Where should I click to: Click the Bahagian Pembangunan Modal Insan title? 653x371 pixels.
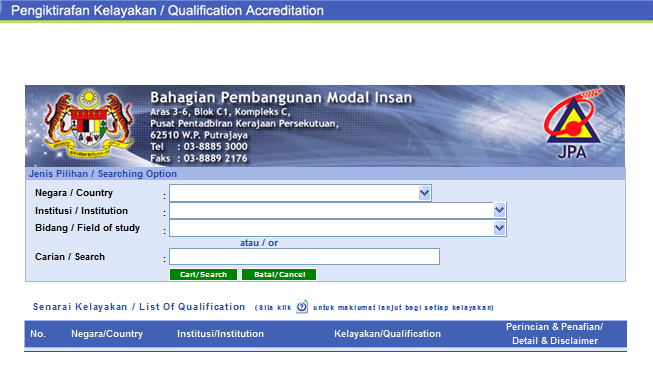[x=281, y=97]
